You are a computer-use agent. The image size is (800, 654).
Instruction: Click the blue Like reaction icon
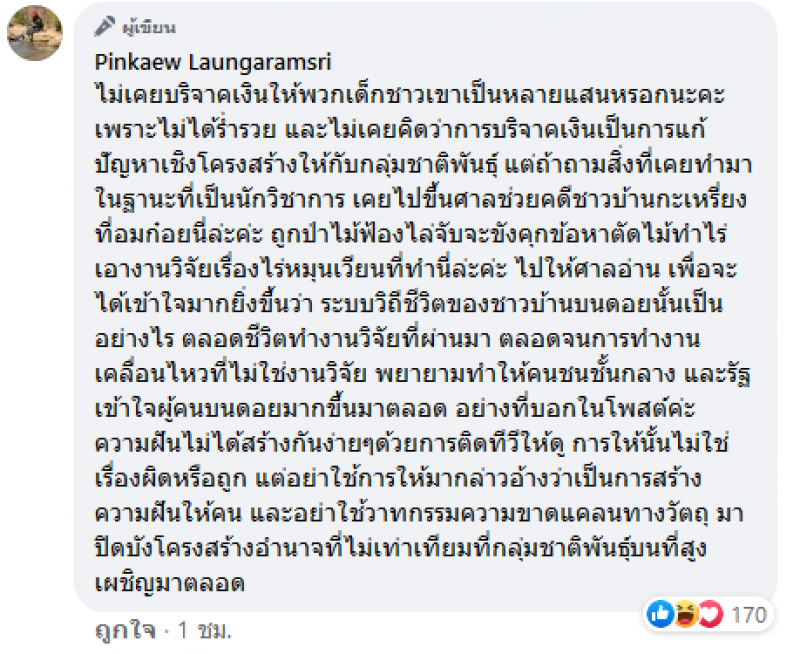click(x=660, y=612)
